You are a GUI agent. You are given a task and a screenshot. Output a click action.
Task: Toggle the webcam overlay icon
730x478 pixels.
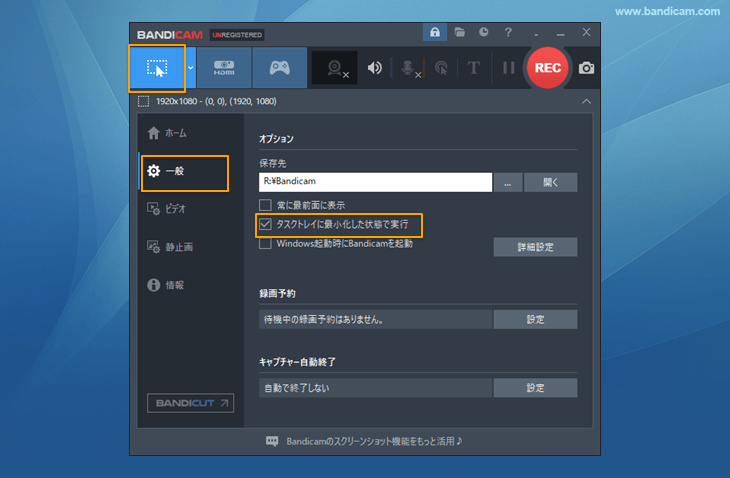pos(335,68)
